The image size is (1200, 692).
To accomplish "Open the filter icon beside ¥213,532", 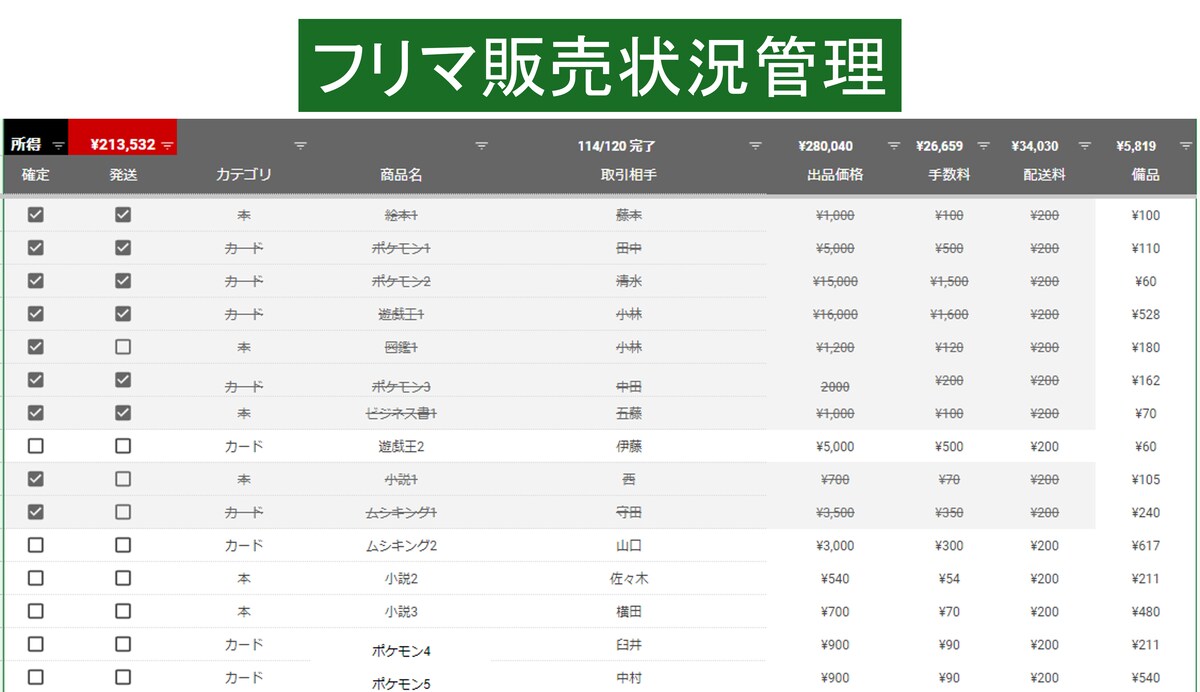I will [x=167, y=146].
